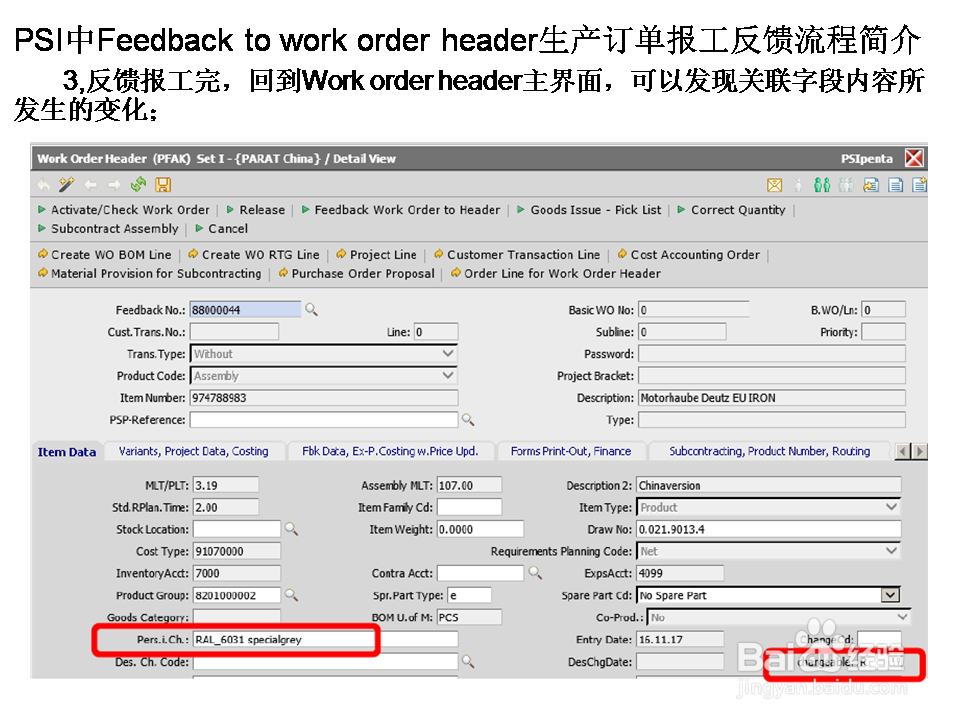This screenshot has width=960, height=720.
Task: Click the Item Number field
Action: (324, 398)
